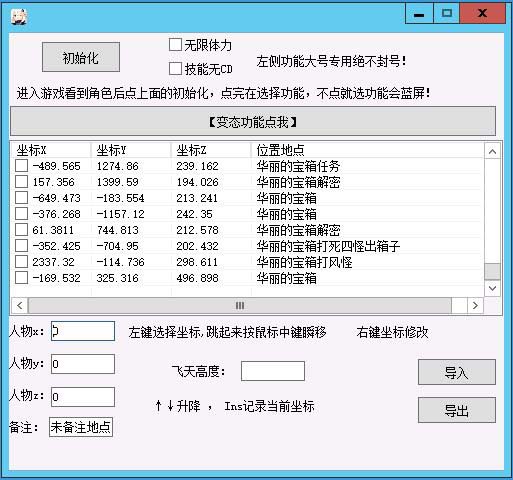Focus the 飞天高度 input field
The image size is (513, 480).
[x=273, y=371]
